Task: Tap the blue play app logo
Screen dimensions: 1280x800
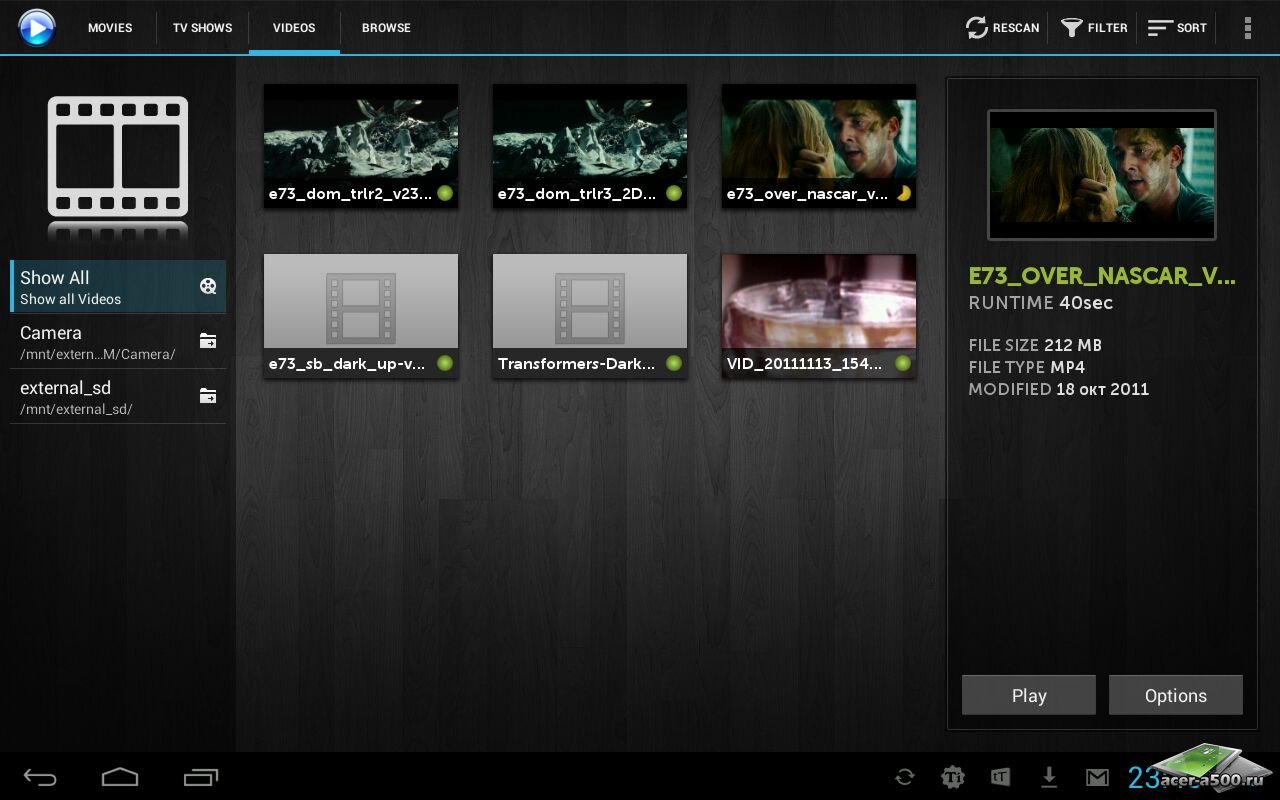Action: 37,28
